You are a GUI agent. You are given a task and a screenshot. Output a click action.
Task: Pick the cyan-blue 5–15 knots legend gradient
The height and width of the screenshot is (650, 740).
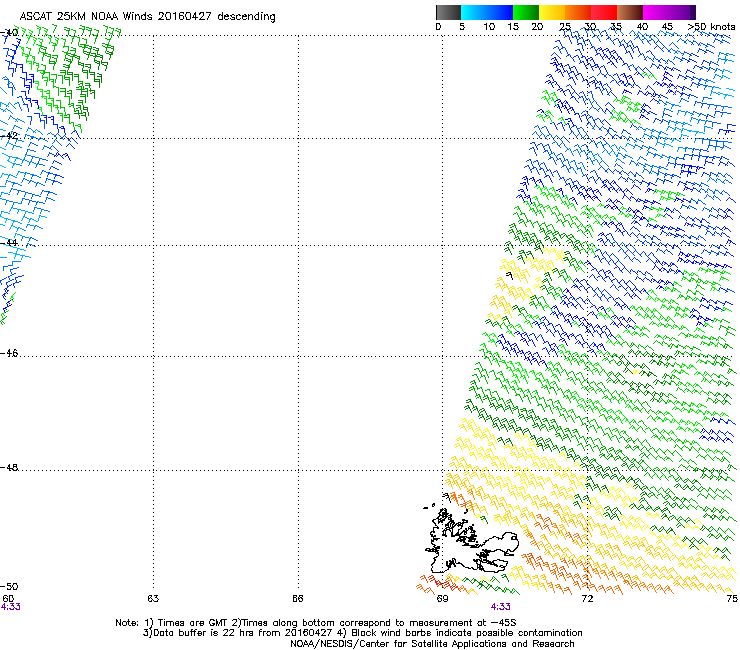pyautogui.click(x=487, y=12)
